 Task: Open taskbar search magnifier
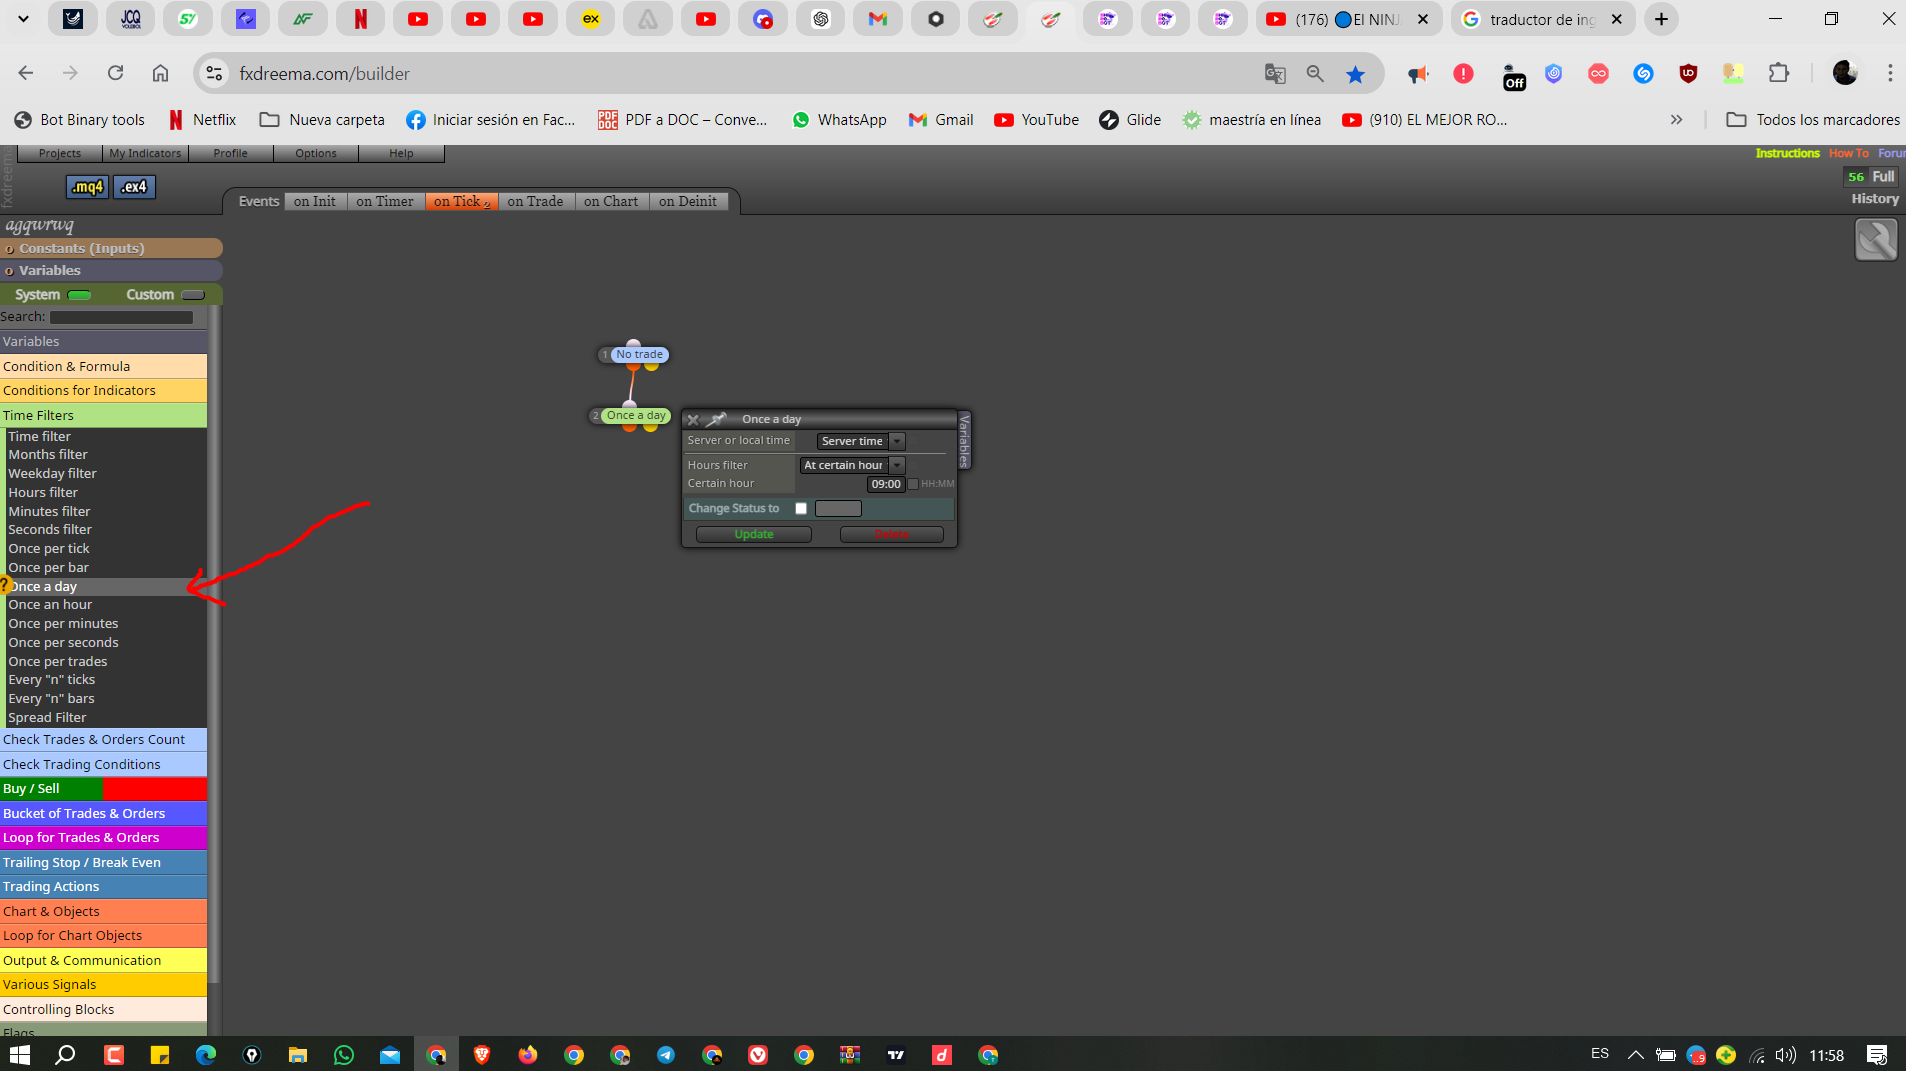(66, 1055)
